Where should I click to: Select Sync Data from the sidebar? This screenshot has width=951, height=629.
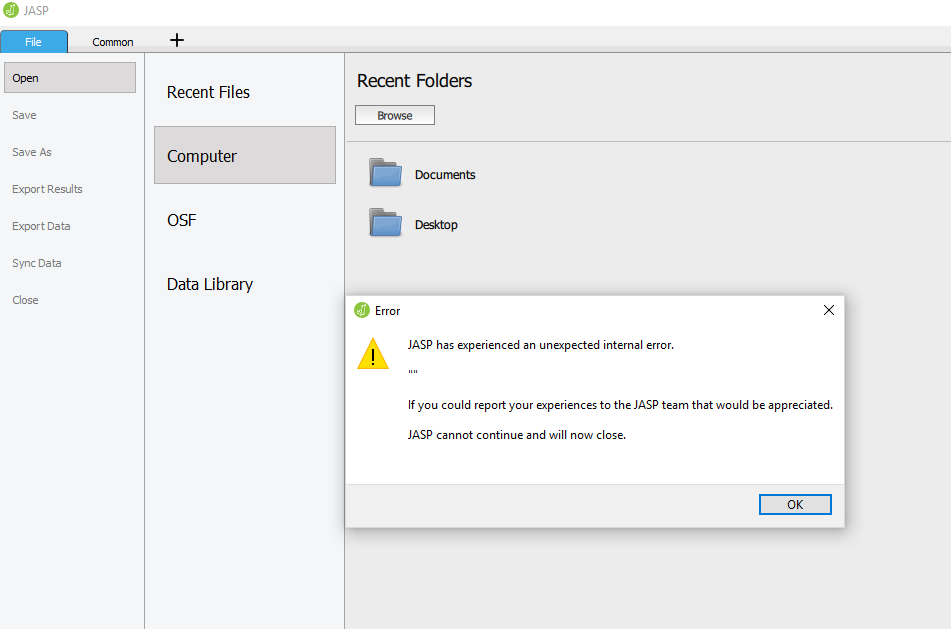(x=37, y=263)
